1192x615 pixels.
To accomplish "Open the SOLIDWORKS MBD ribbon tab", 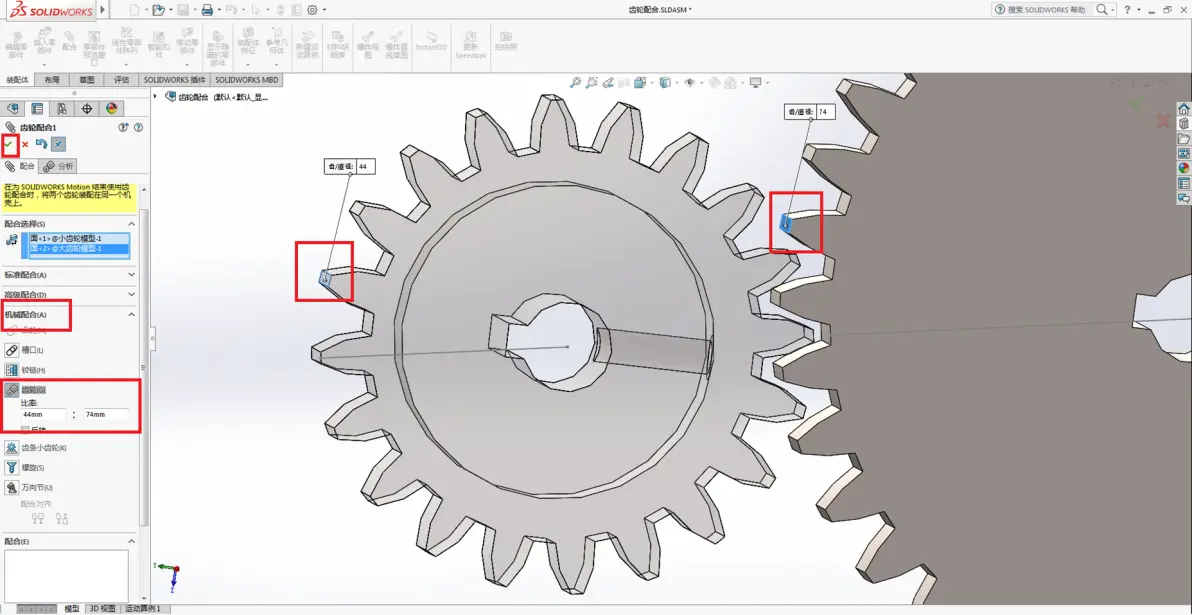I will pos(247,80).
